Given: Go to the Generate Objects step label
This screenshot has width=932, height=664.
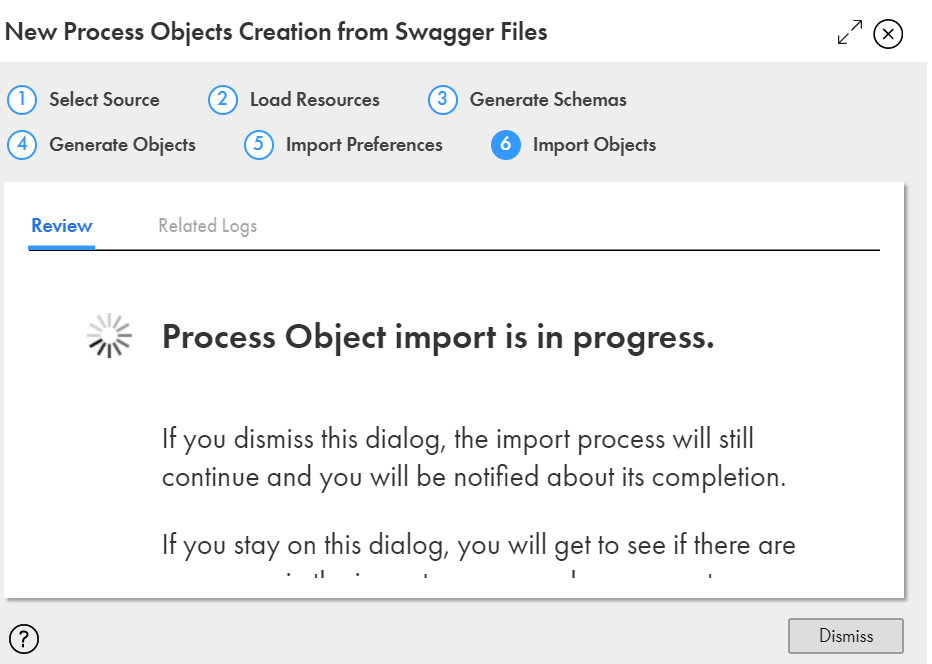Looking at the screenshot, I should click(122, 145).
